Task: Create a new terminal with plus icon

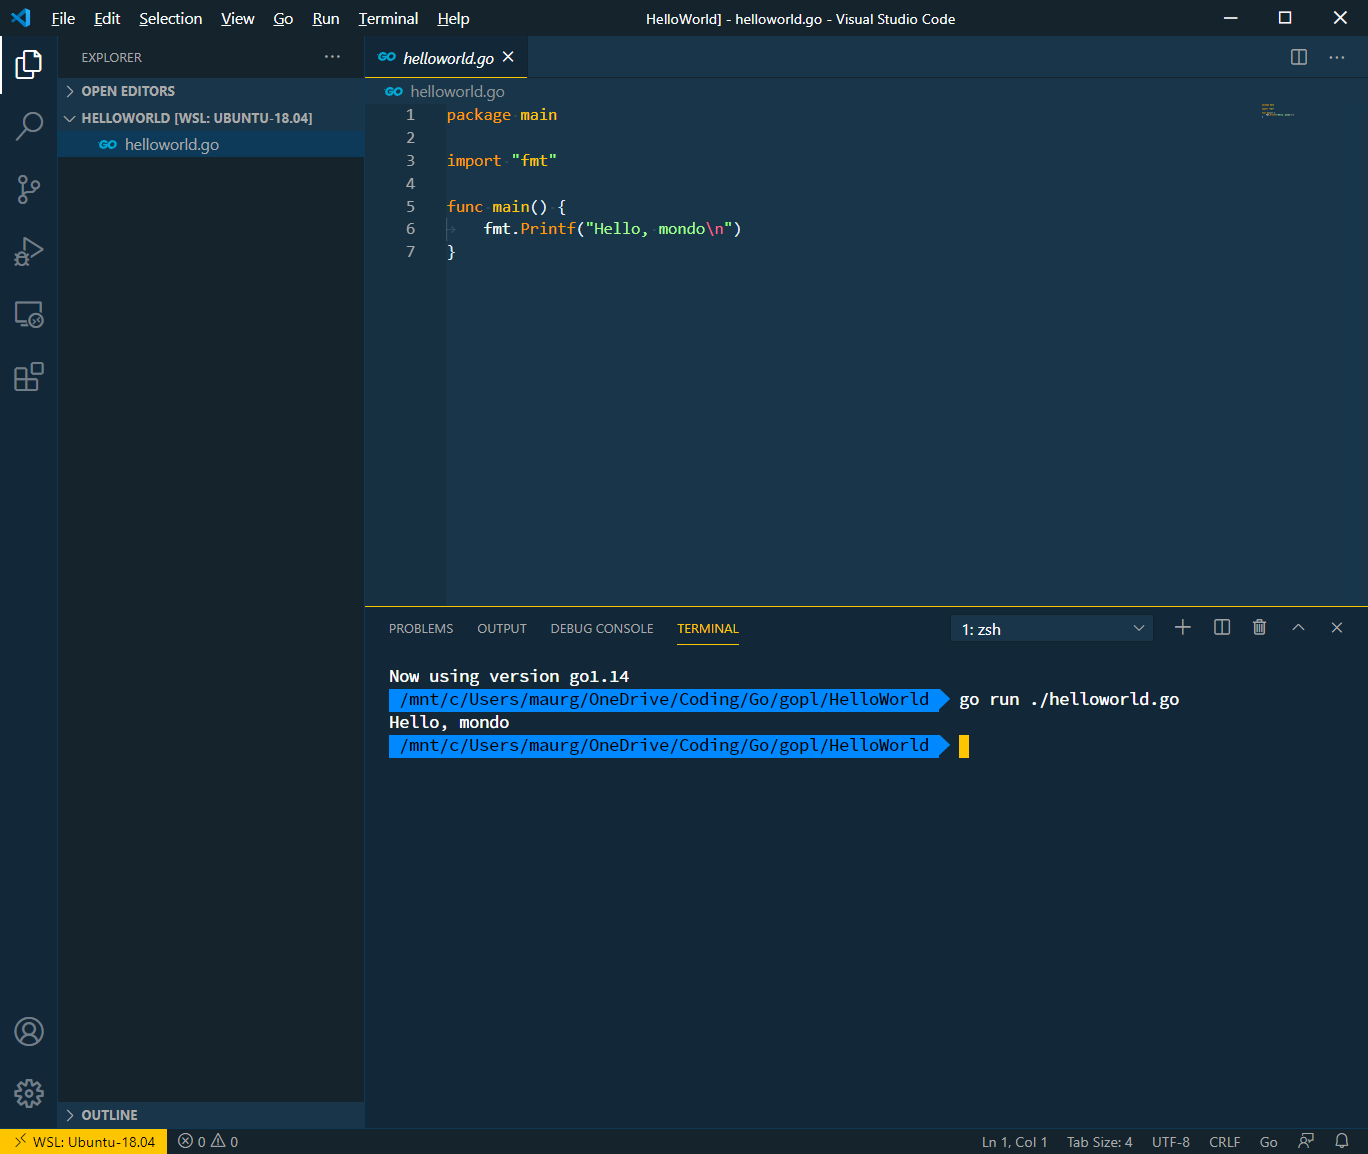Action: [x=1183, y=627]
